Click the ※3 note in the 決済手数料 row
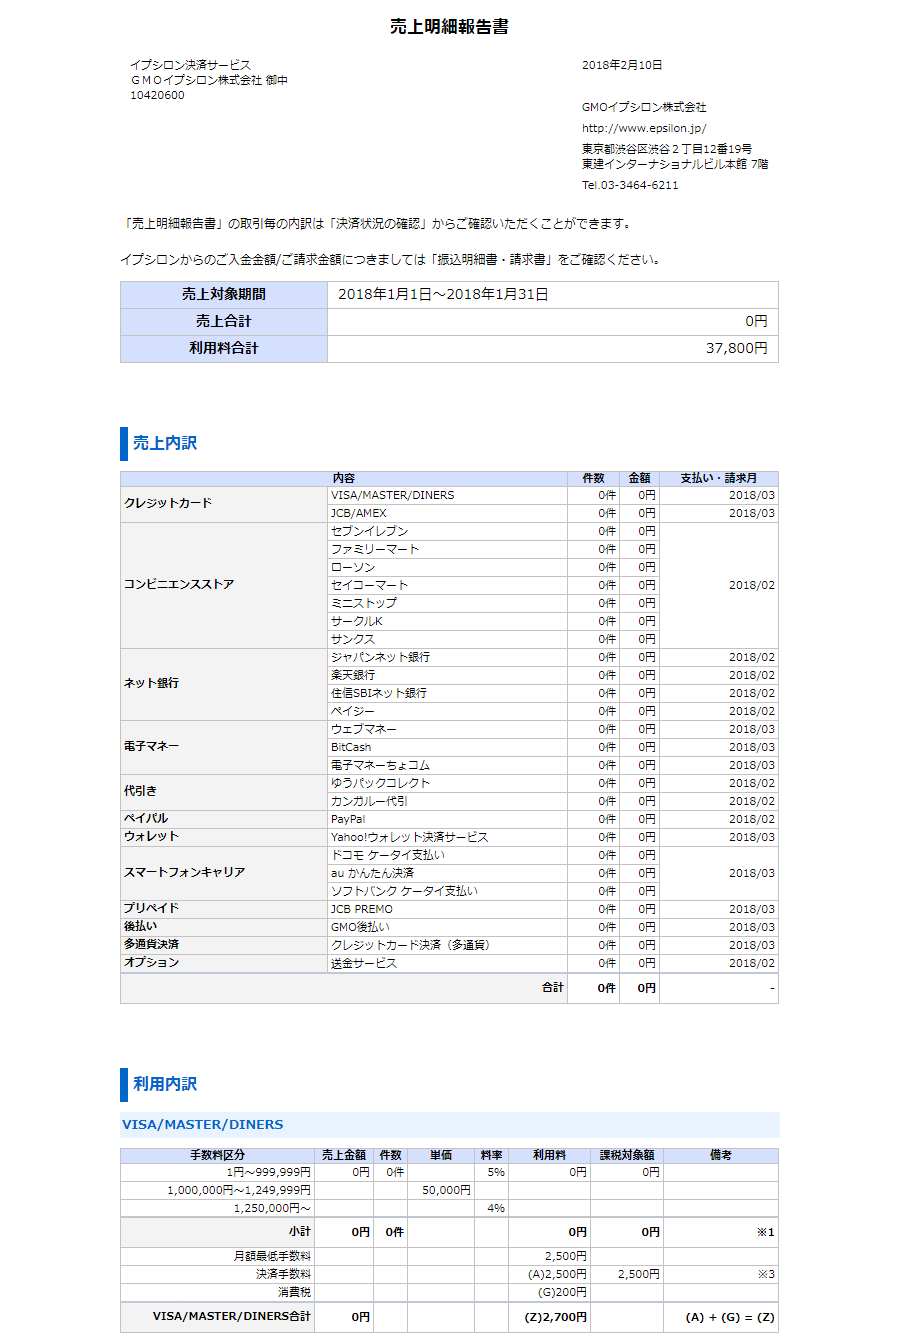This screenshot has height=1342, width=900. click(x=765, y=1275)
